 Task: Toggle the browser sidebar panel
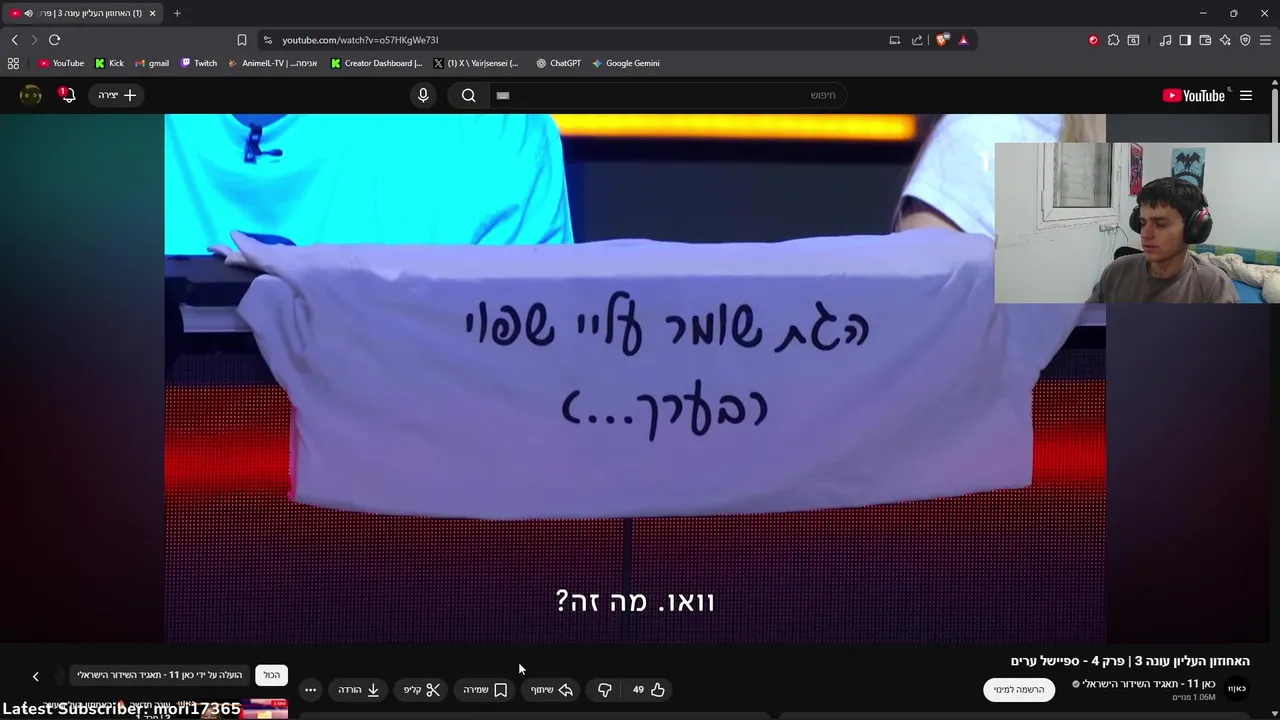click(1185, 40)
